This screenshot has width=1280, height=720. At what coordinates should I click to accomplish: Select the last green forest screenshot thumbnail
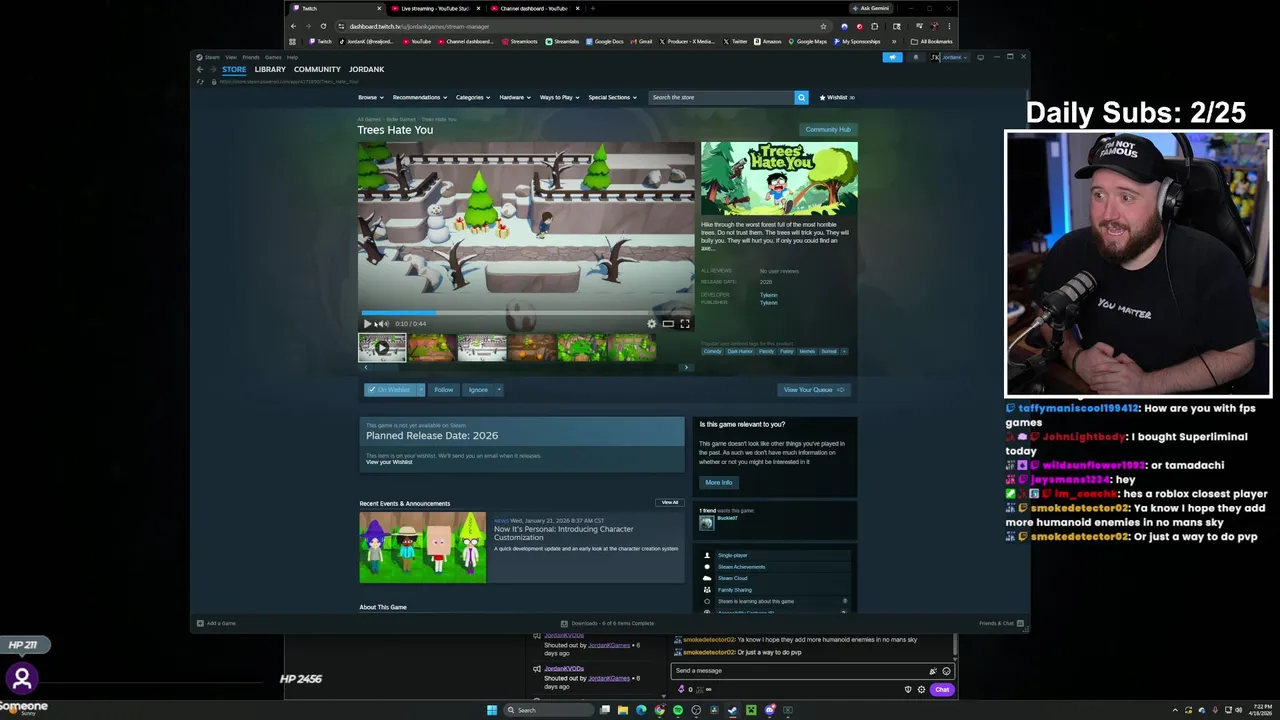632,348
